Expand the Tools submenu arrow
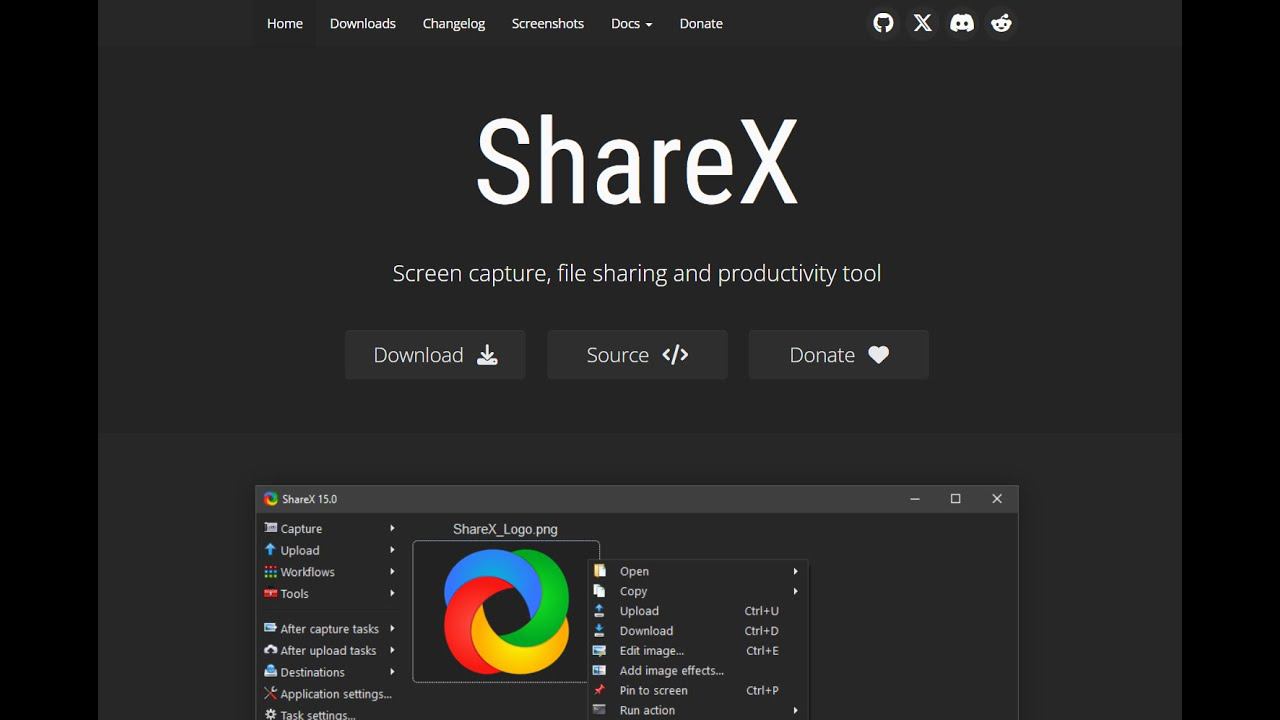Image resolution: width=1280 pixels, height=720 pixels. click(392, 593)
